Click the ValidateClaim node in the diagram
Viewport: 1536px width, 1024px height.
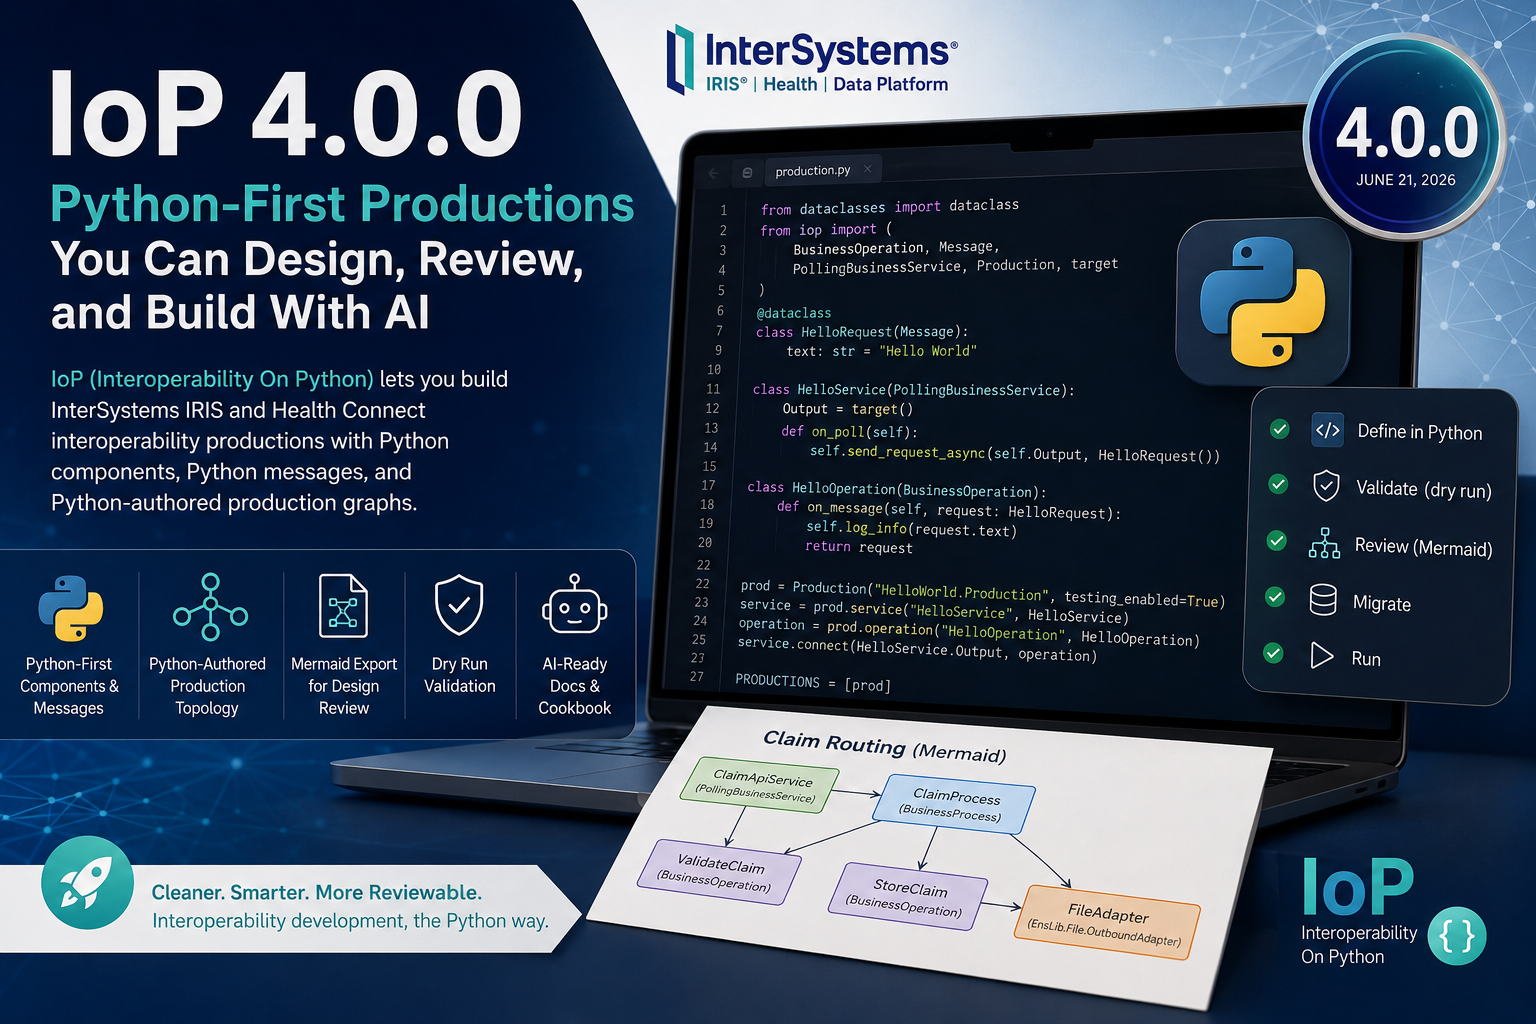pos(719,872)
